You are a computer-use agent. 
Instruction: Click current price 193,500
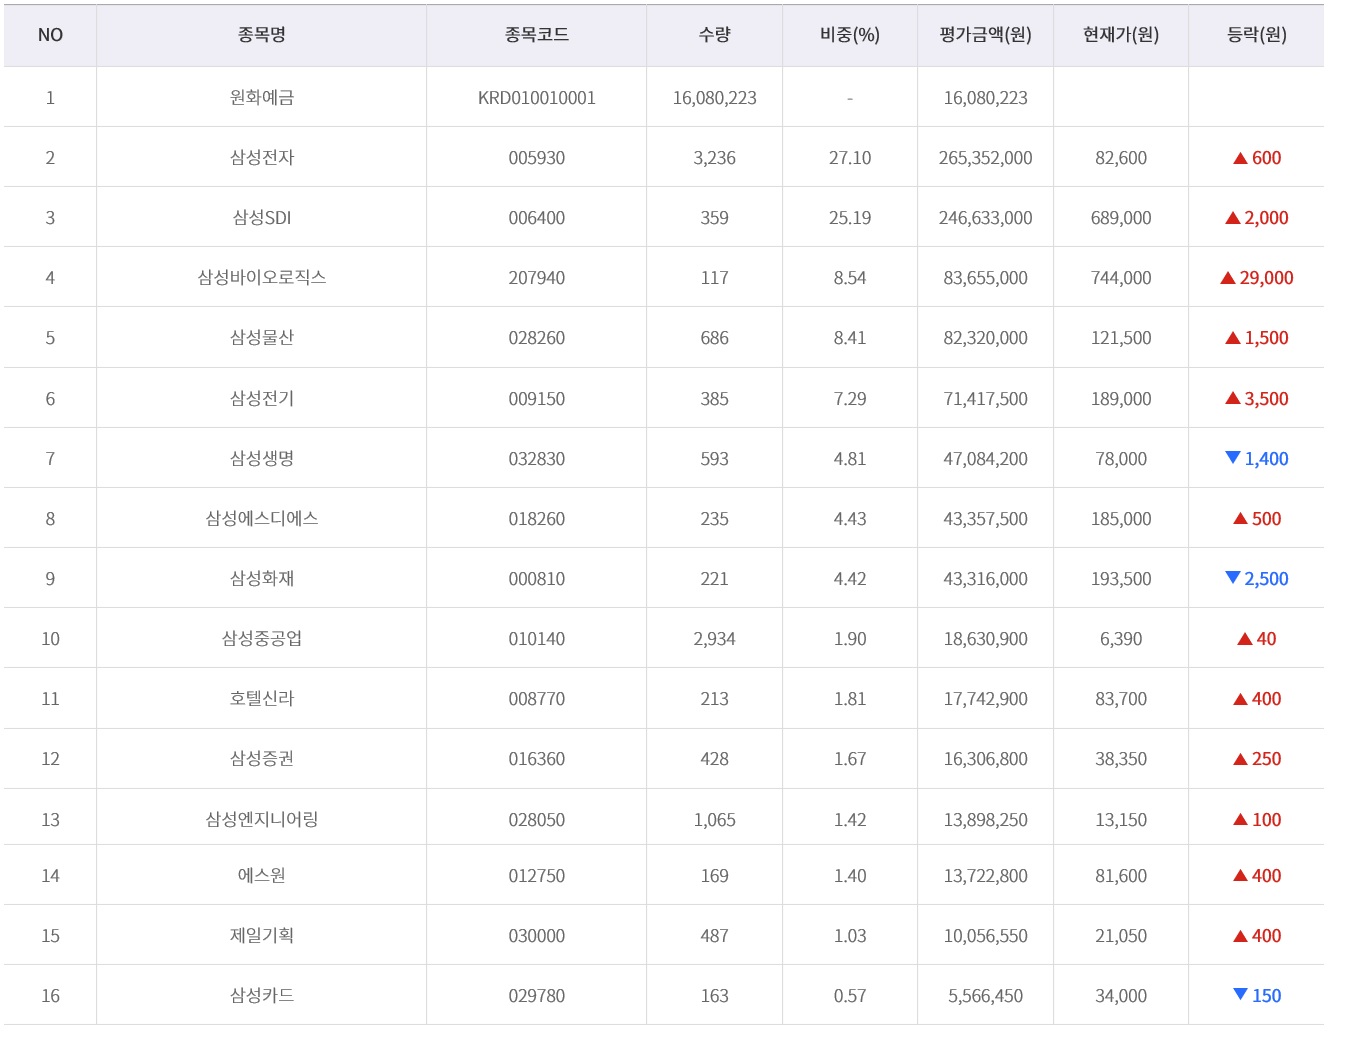(1120, 579)
